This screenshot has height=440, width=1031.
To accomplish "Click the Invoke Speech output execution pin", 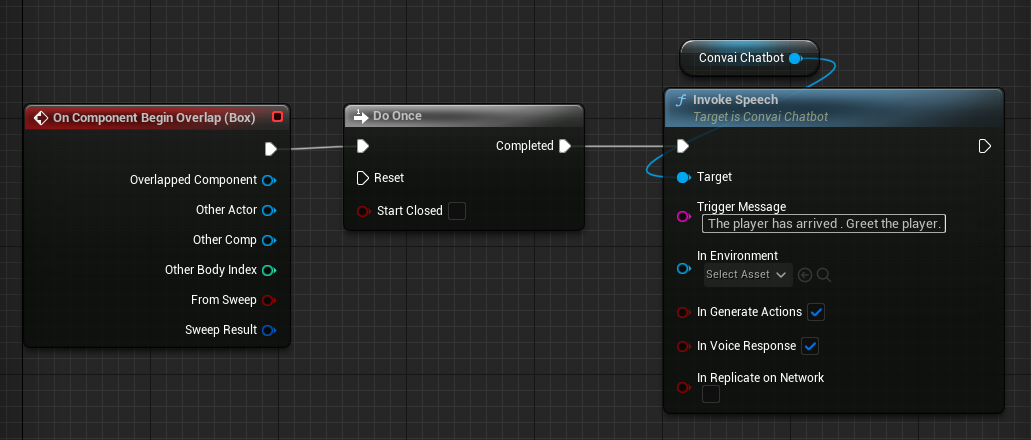I will [984, 147].
